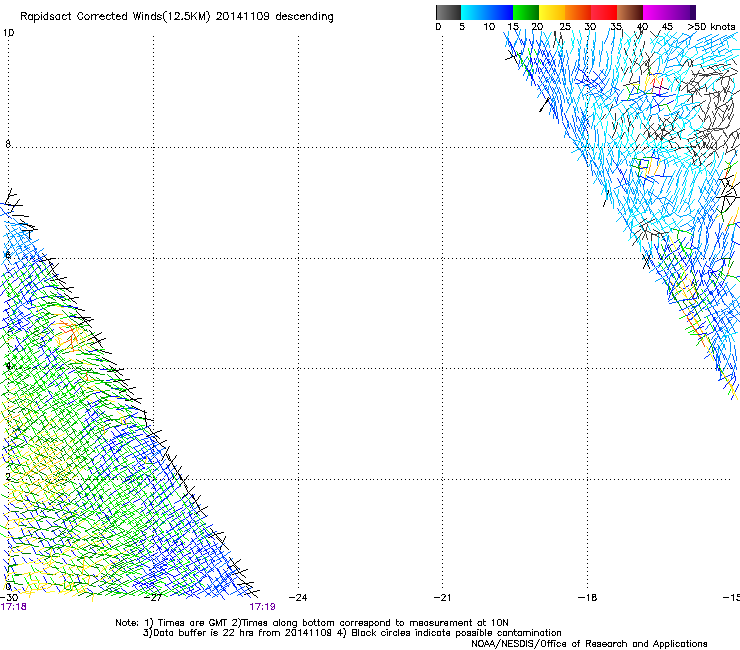The width and height of the screenshot is (740, 650).
Task: Click the NOAA/NESDIS Office of Research credit
Action: [x=589, y=644]
